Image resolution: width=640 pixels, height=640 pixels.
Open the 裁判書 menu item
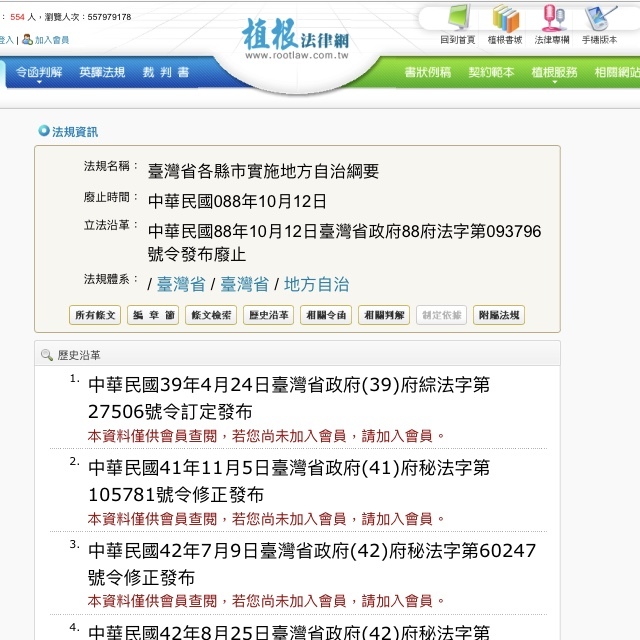(166, 73)
